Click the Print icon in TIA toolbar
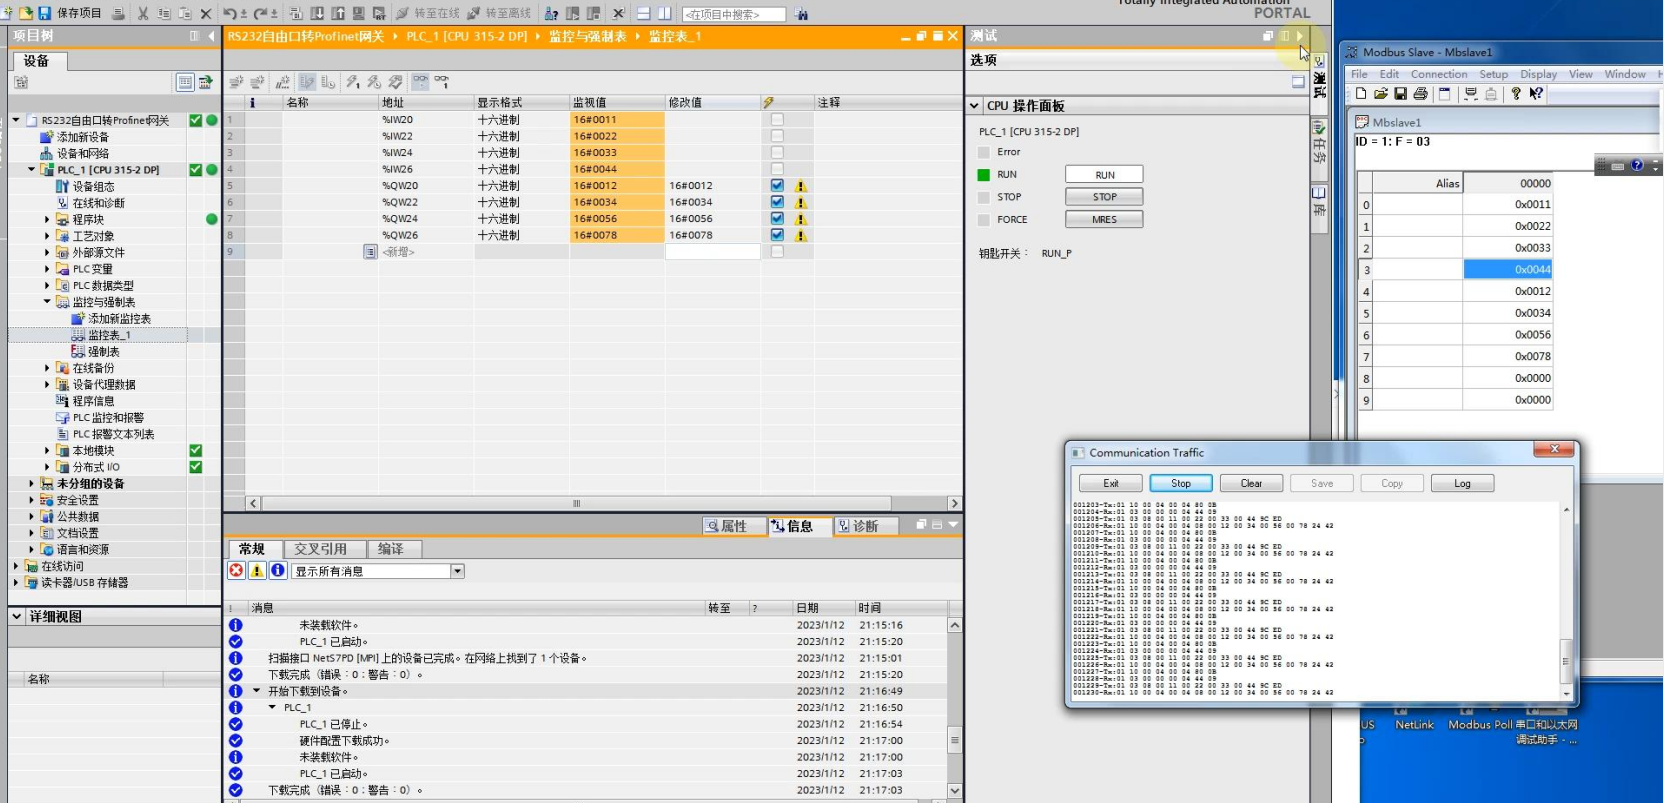The image size is (1664, 803). [x=118, y=13]
